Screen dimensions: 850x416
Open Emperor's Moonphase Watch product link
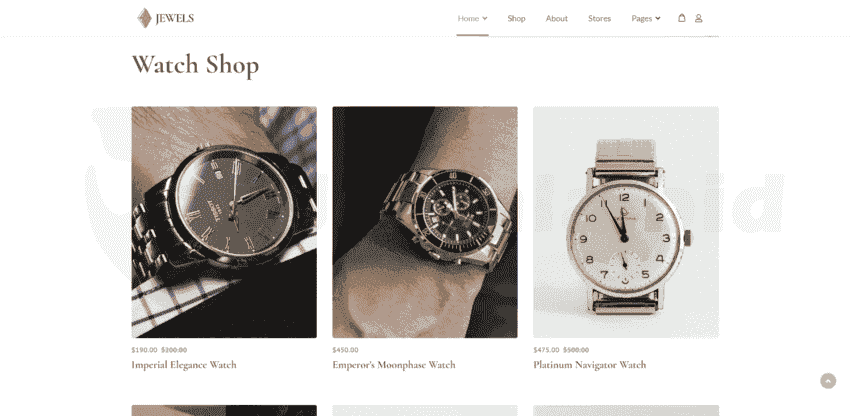pos(394,365)
